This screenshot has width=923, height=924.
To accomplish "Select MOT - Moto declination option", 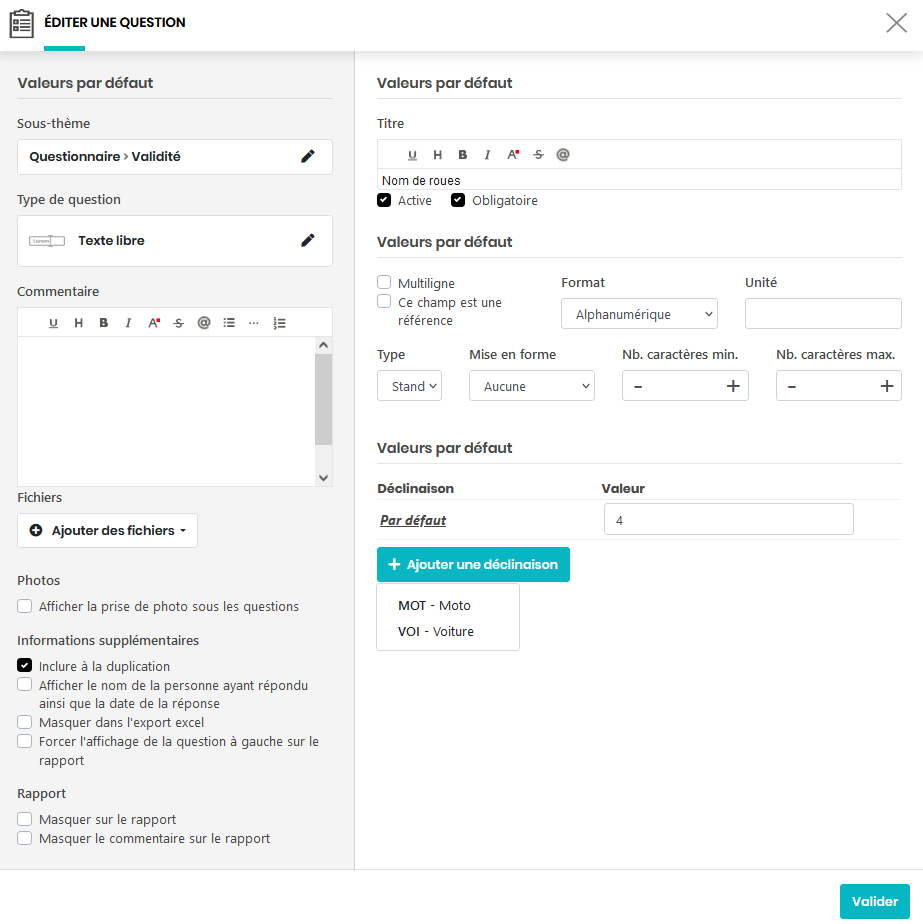I will [434, 605].
